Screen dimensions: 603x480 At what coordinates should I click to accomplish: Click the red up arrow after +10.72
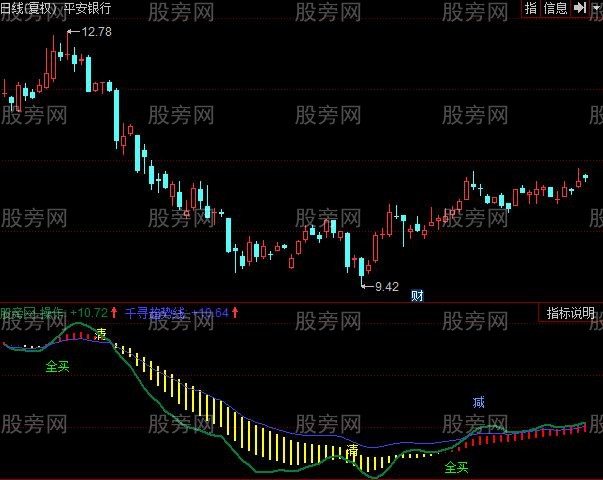click(114, 313)
